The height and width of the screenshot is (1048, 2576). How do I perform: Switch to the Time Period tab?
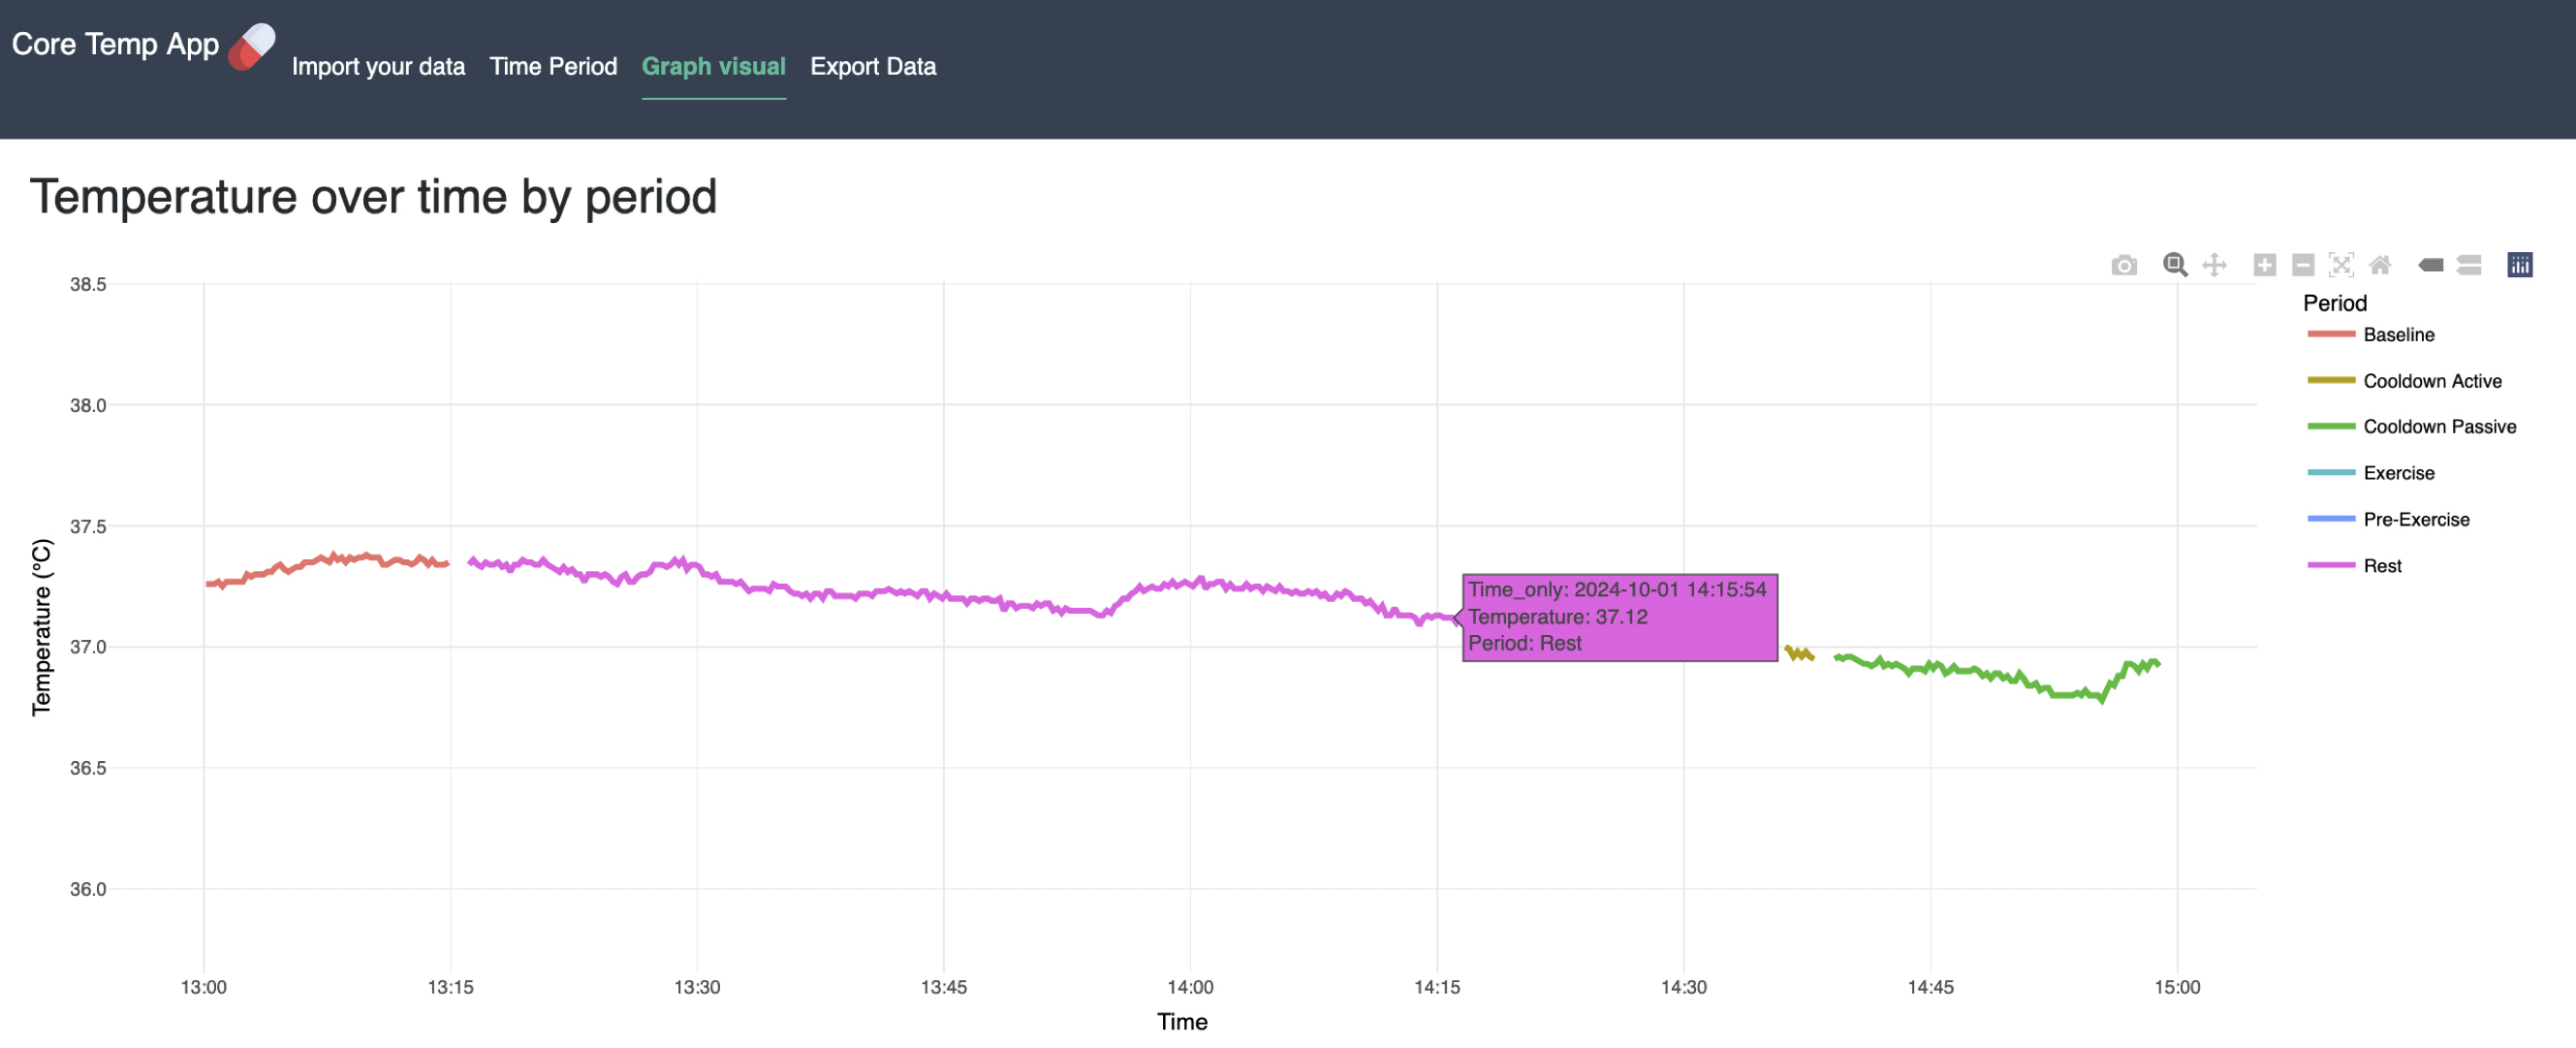553,66
